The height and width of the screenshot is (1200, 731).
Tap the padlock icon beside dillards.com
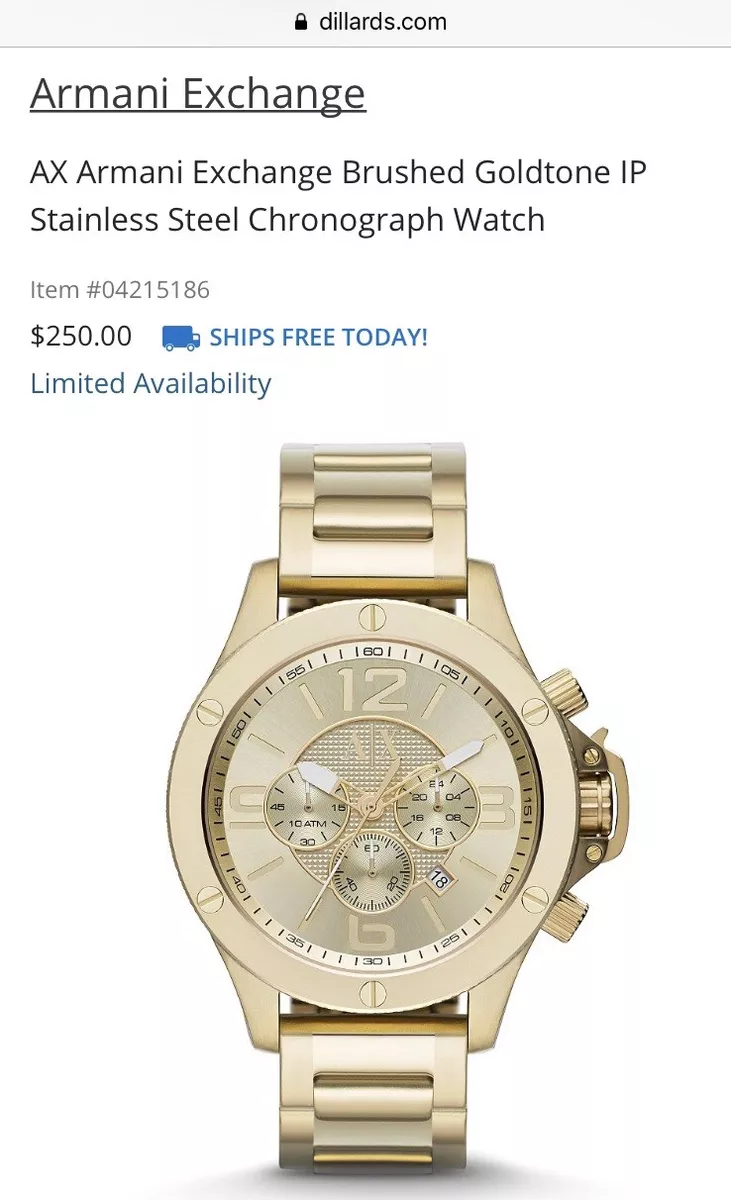[301, 22]
